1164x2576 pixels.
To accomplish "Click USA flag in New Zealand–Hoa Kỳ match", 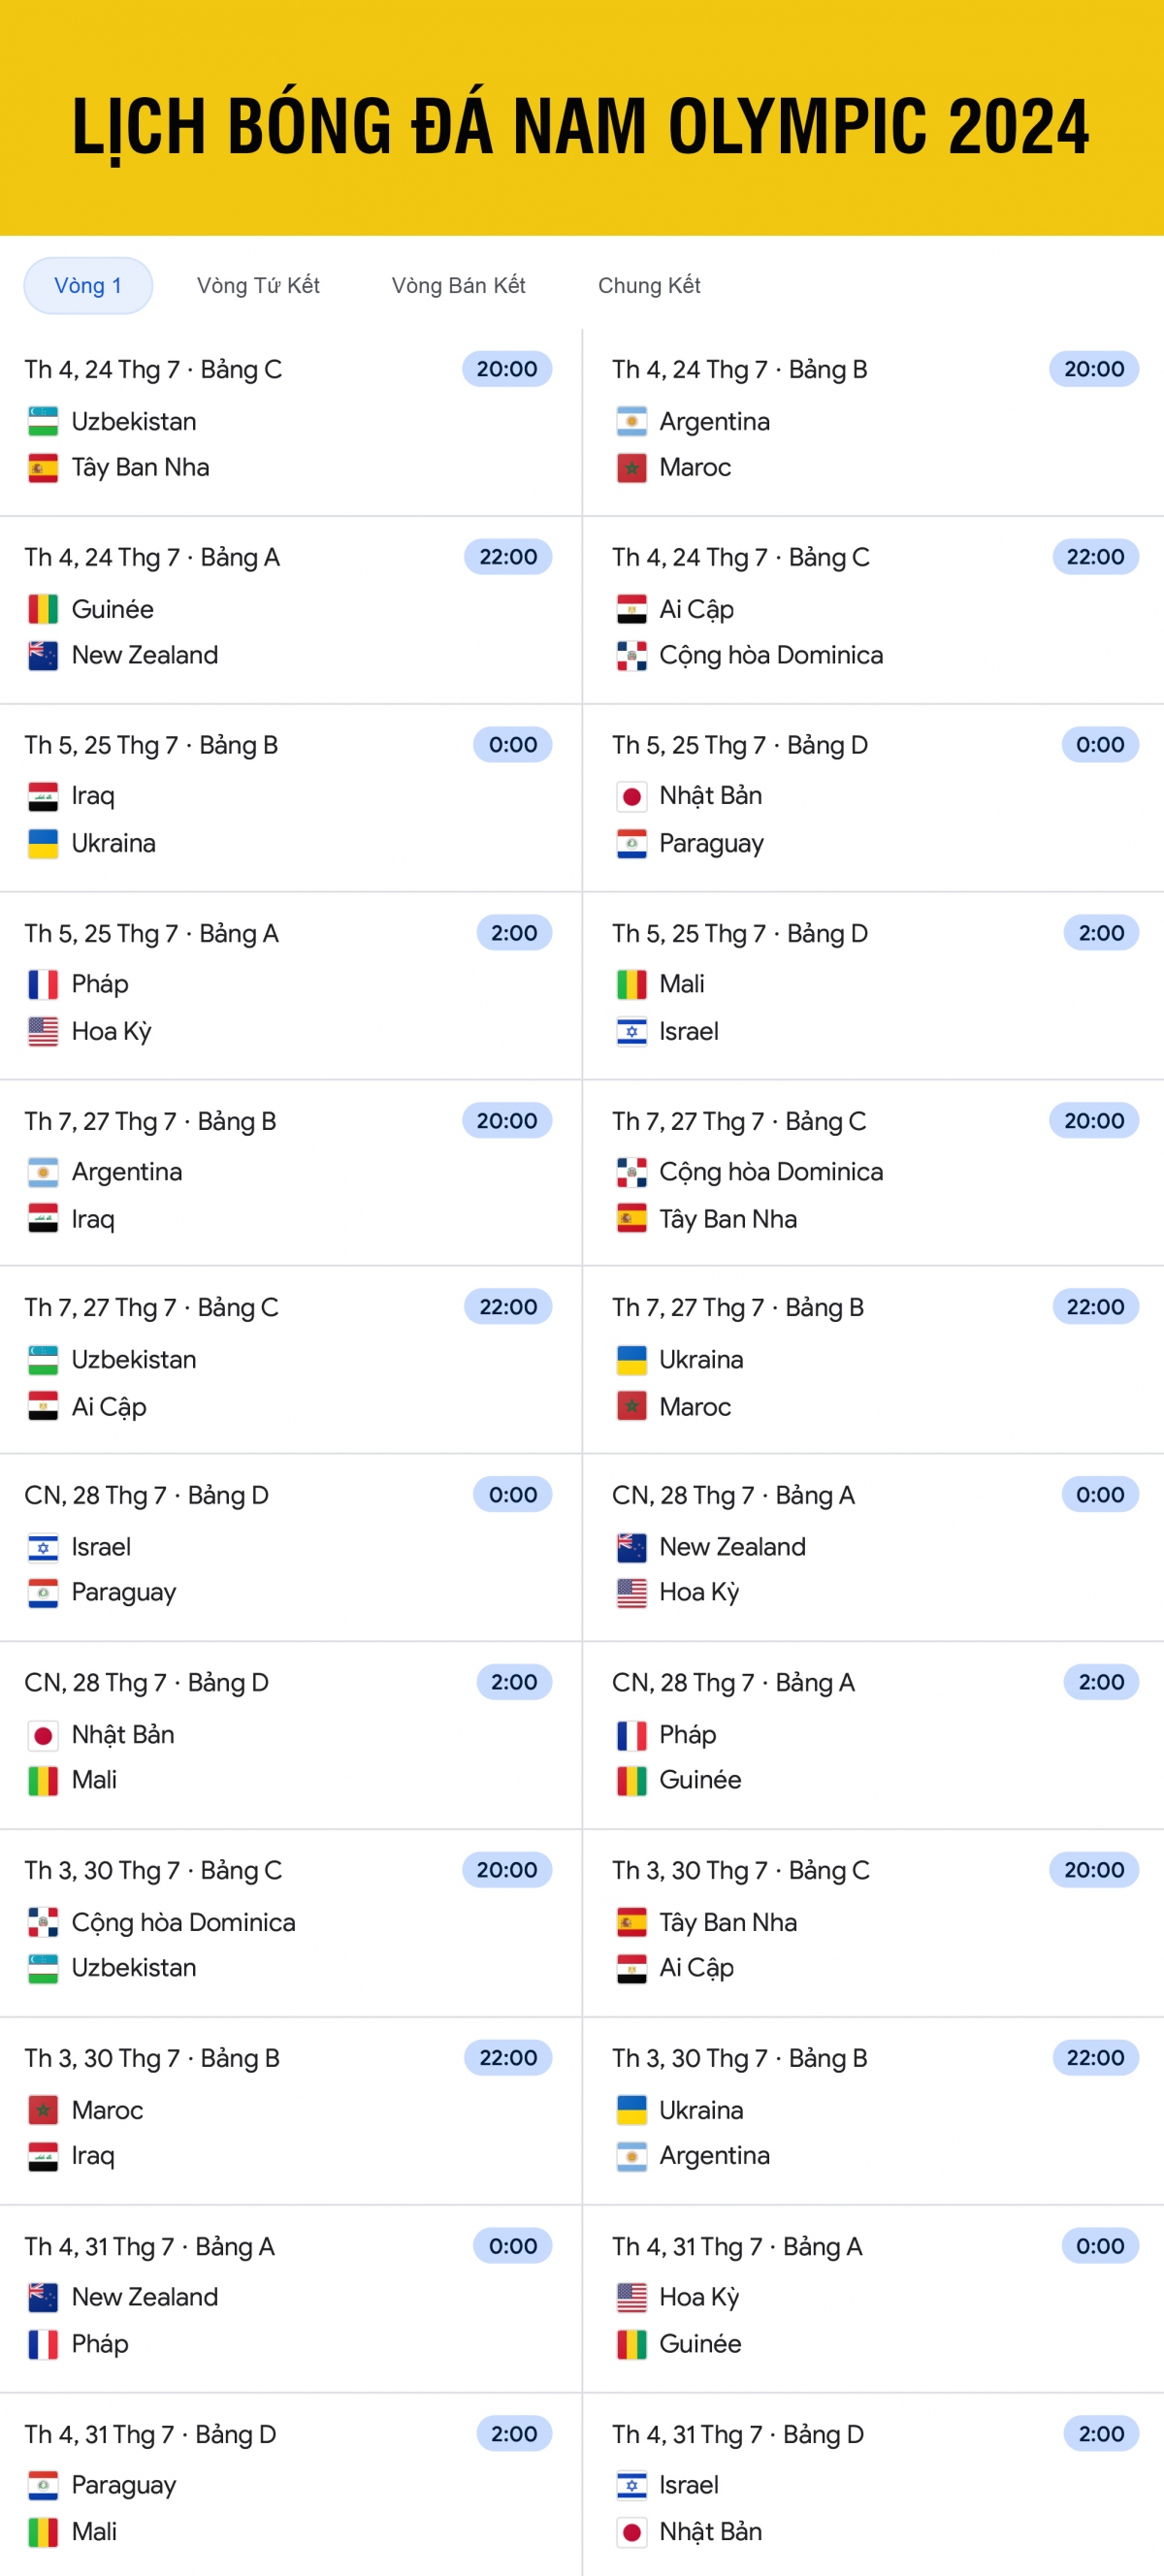I will pos(631,1592).
